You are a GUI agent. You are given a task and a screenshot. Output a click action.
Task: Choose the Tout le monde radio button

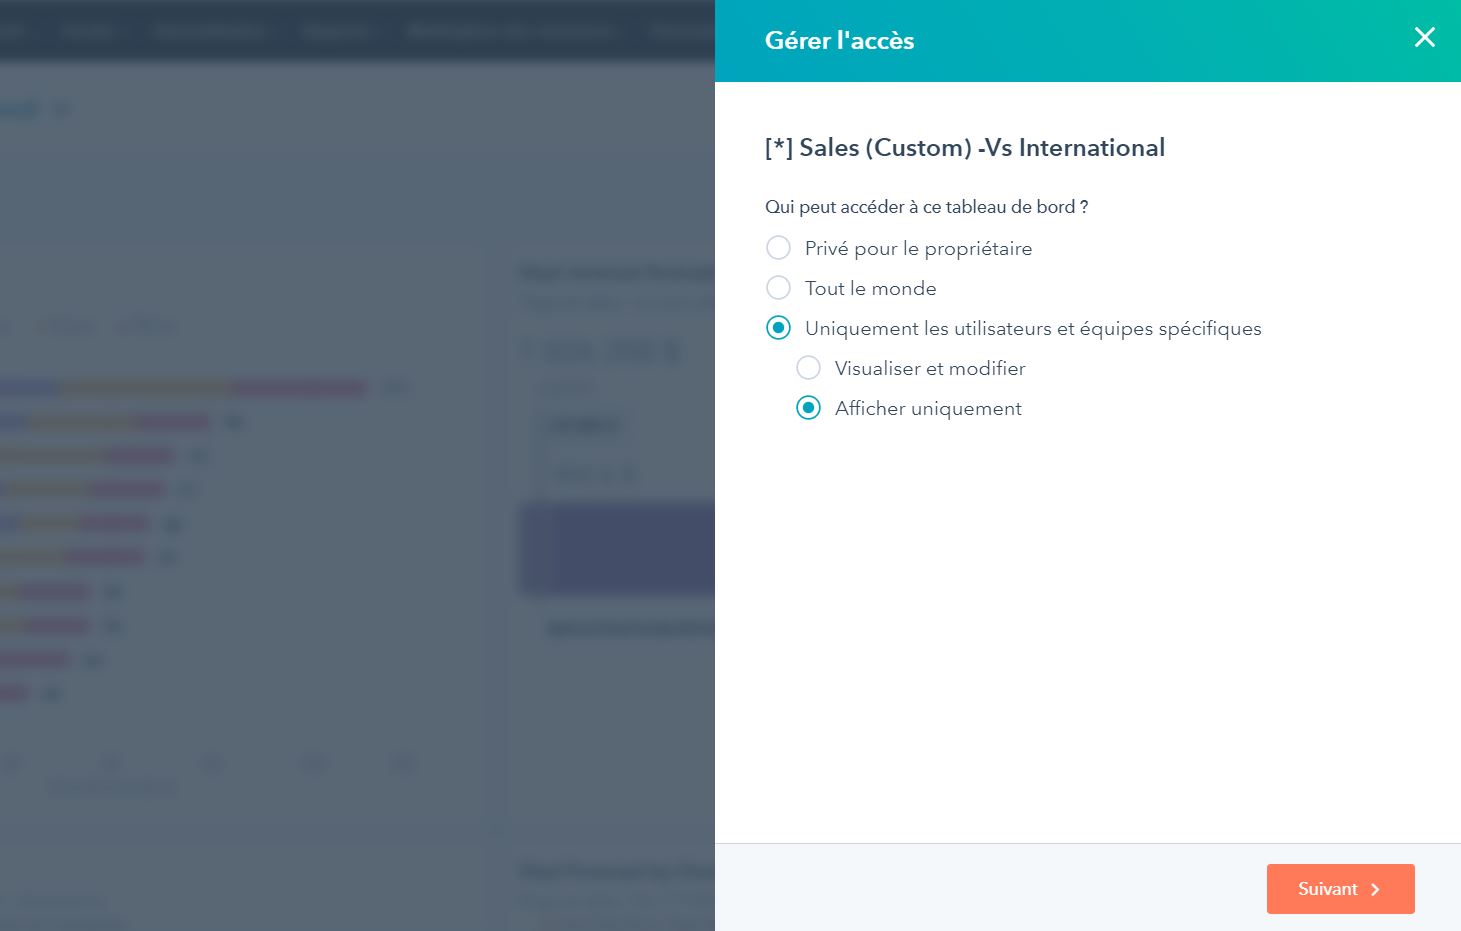point(778,288)
